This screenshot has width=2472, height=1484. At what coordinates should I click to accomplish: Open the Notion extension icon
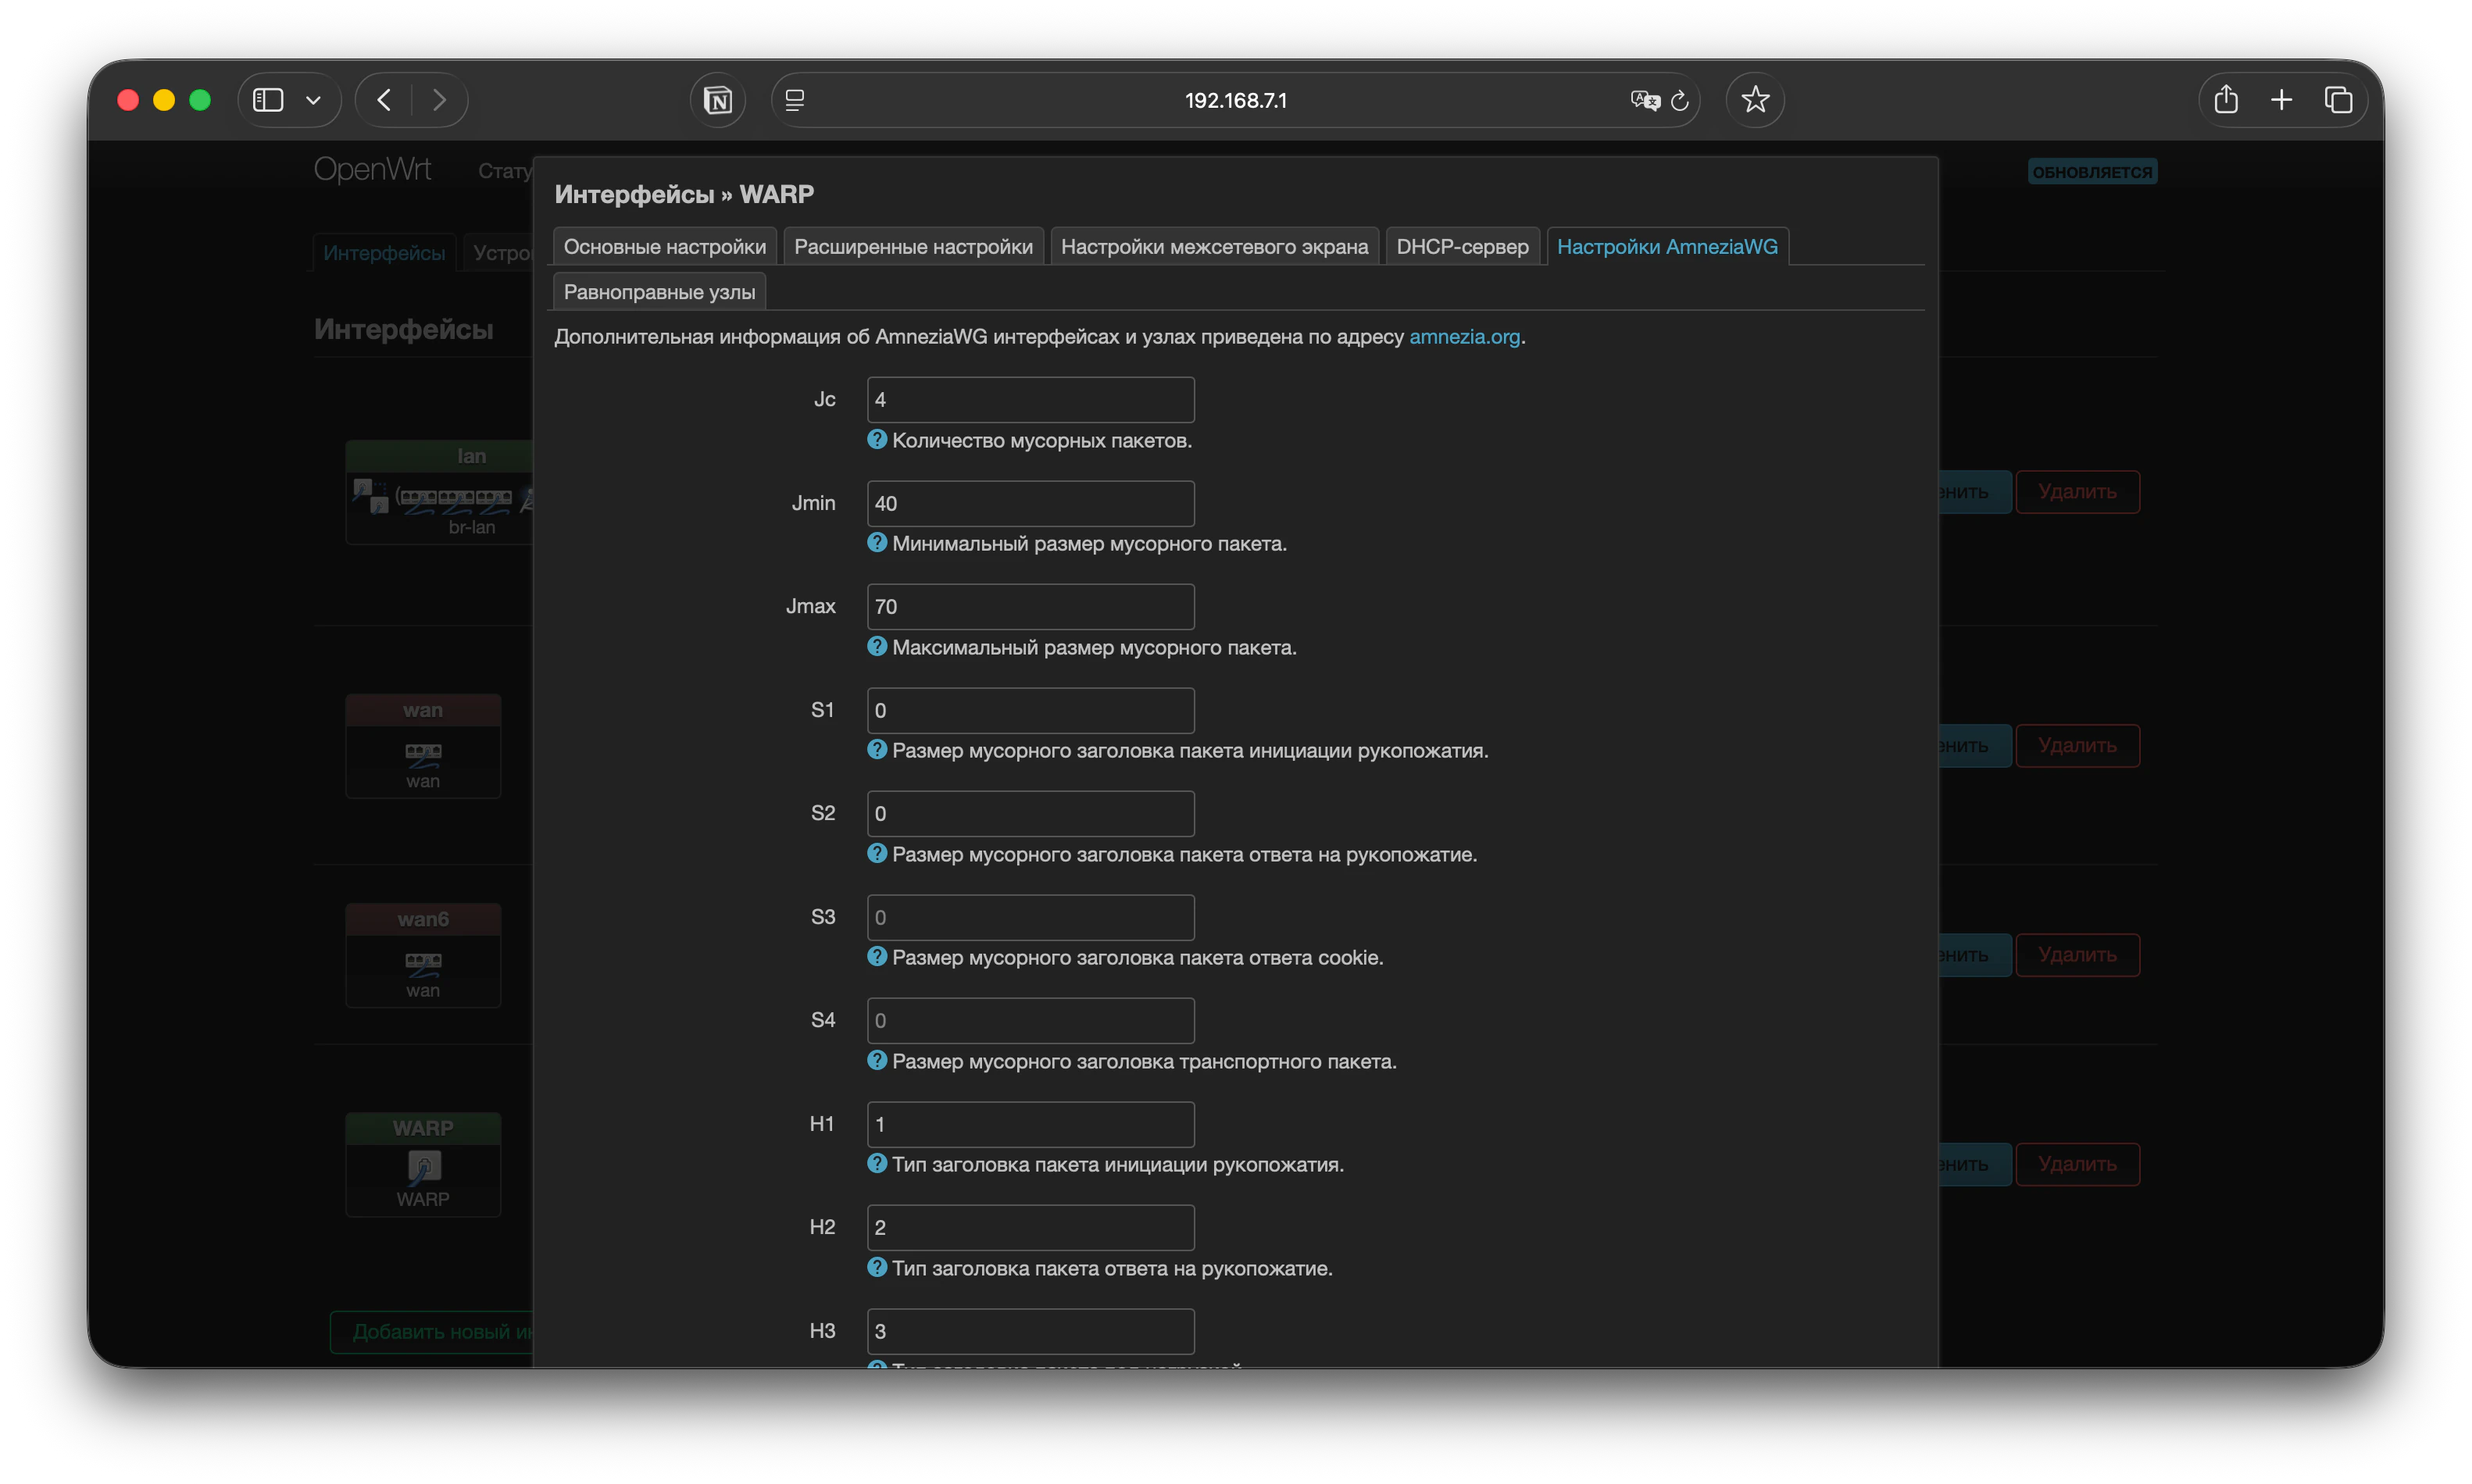(x=717, y=100)
